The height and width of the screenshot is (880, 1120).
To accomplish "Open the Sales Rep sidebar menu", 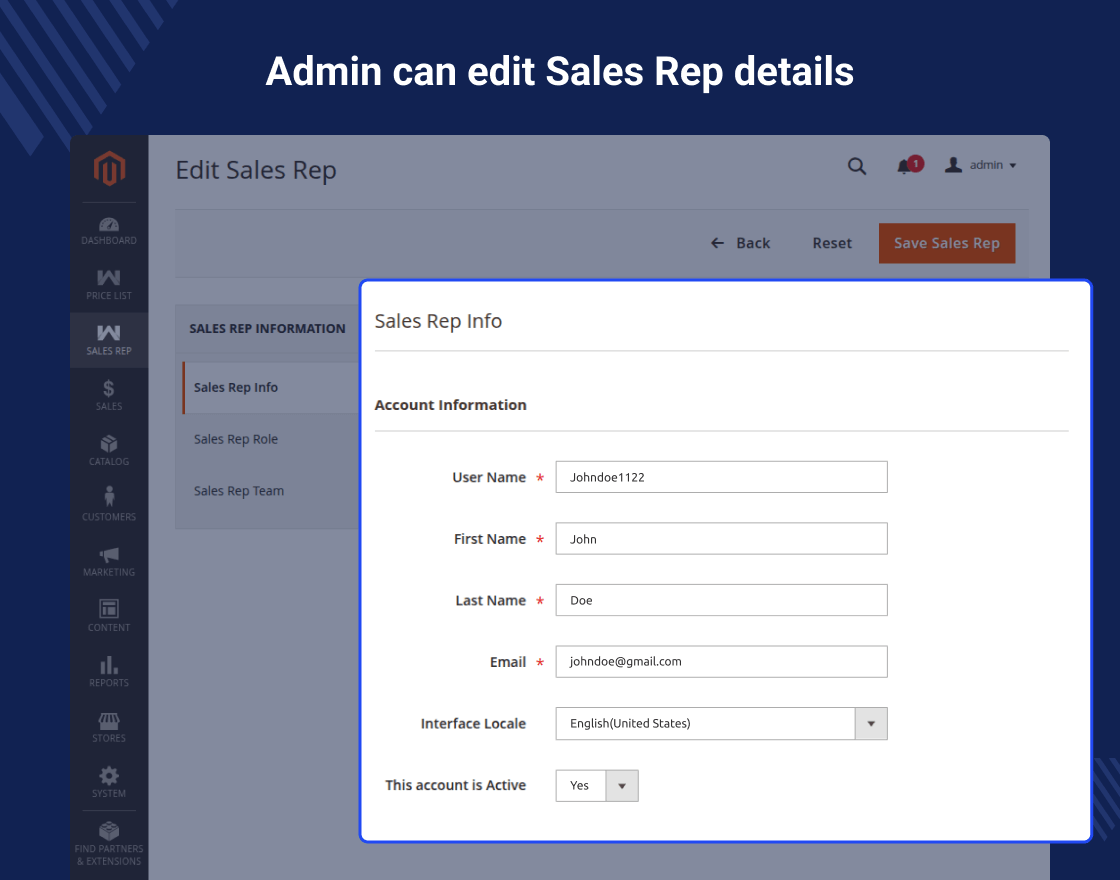I will point(109,340).
